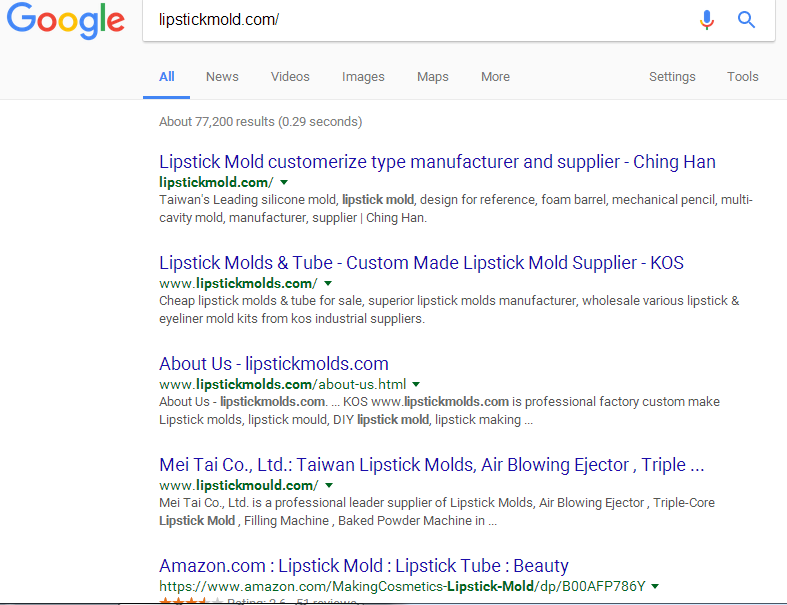787x605 pixels.
Task: Open the Images tab
Action: [x=363, y=77]
